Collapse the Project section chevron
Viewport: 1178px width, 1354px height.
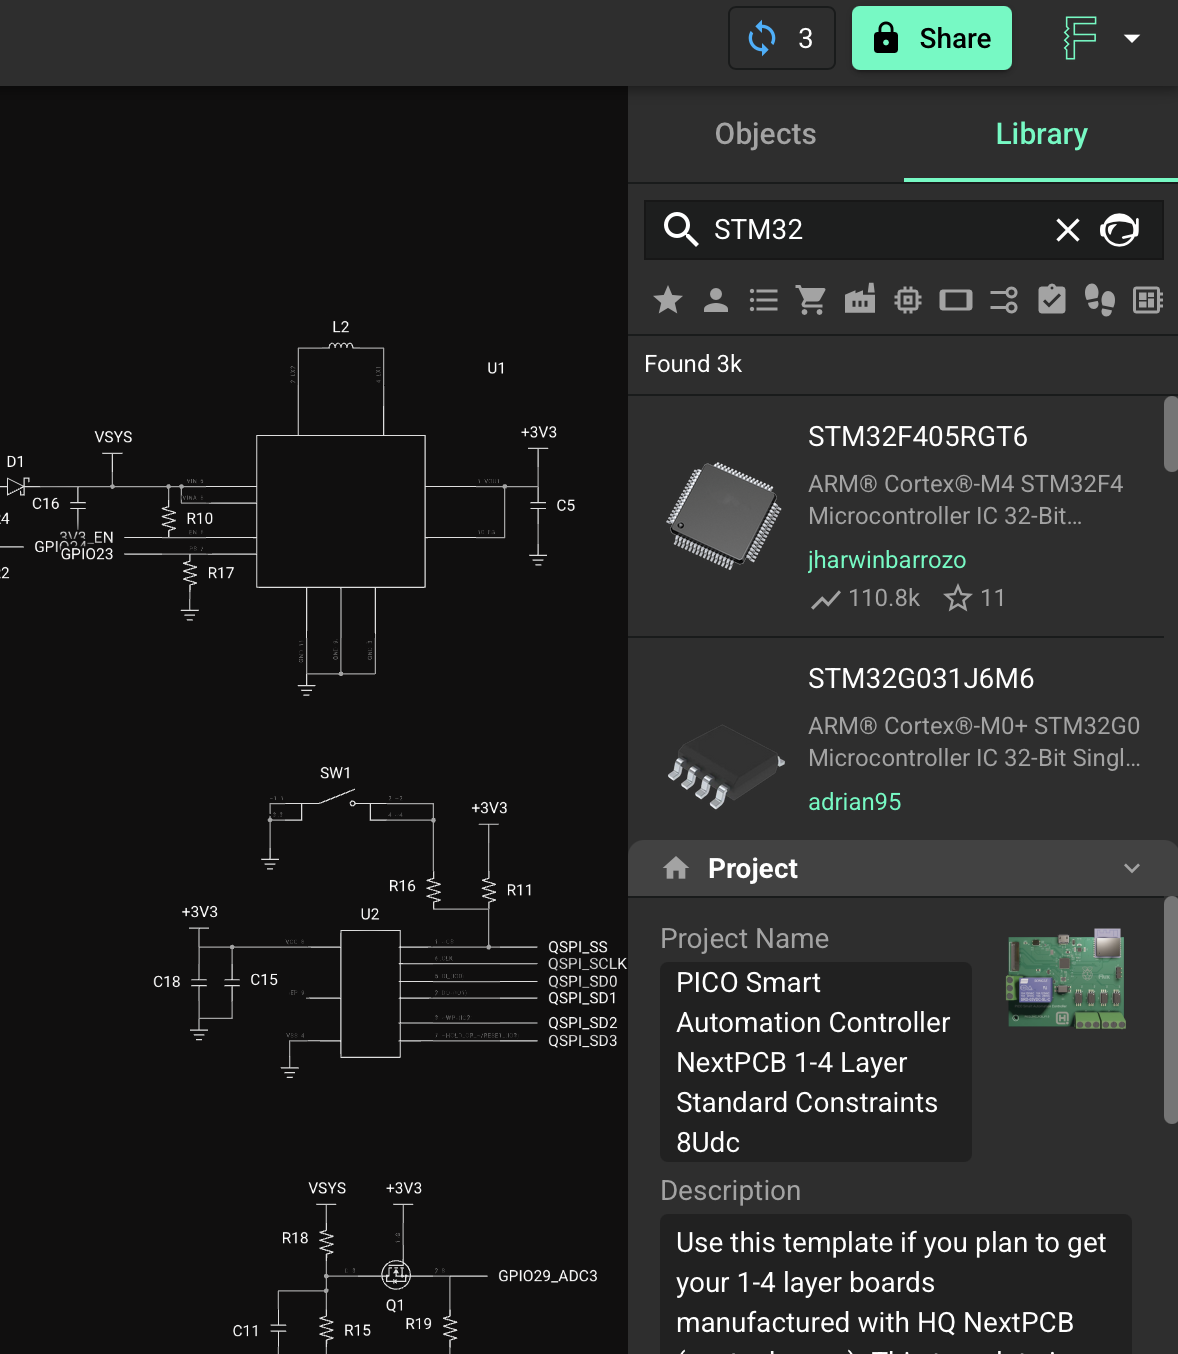(x=1132, y=868)
